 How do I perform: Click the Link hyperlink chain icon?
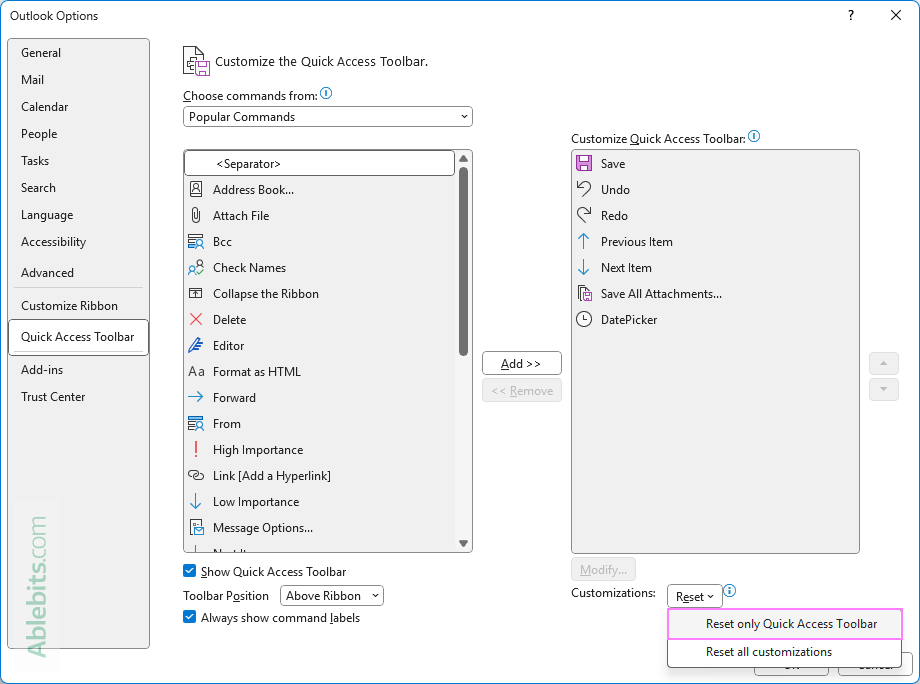point(196,475)
